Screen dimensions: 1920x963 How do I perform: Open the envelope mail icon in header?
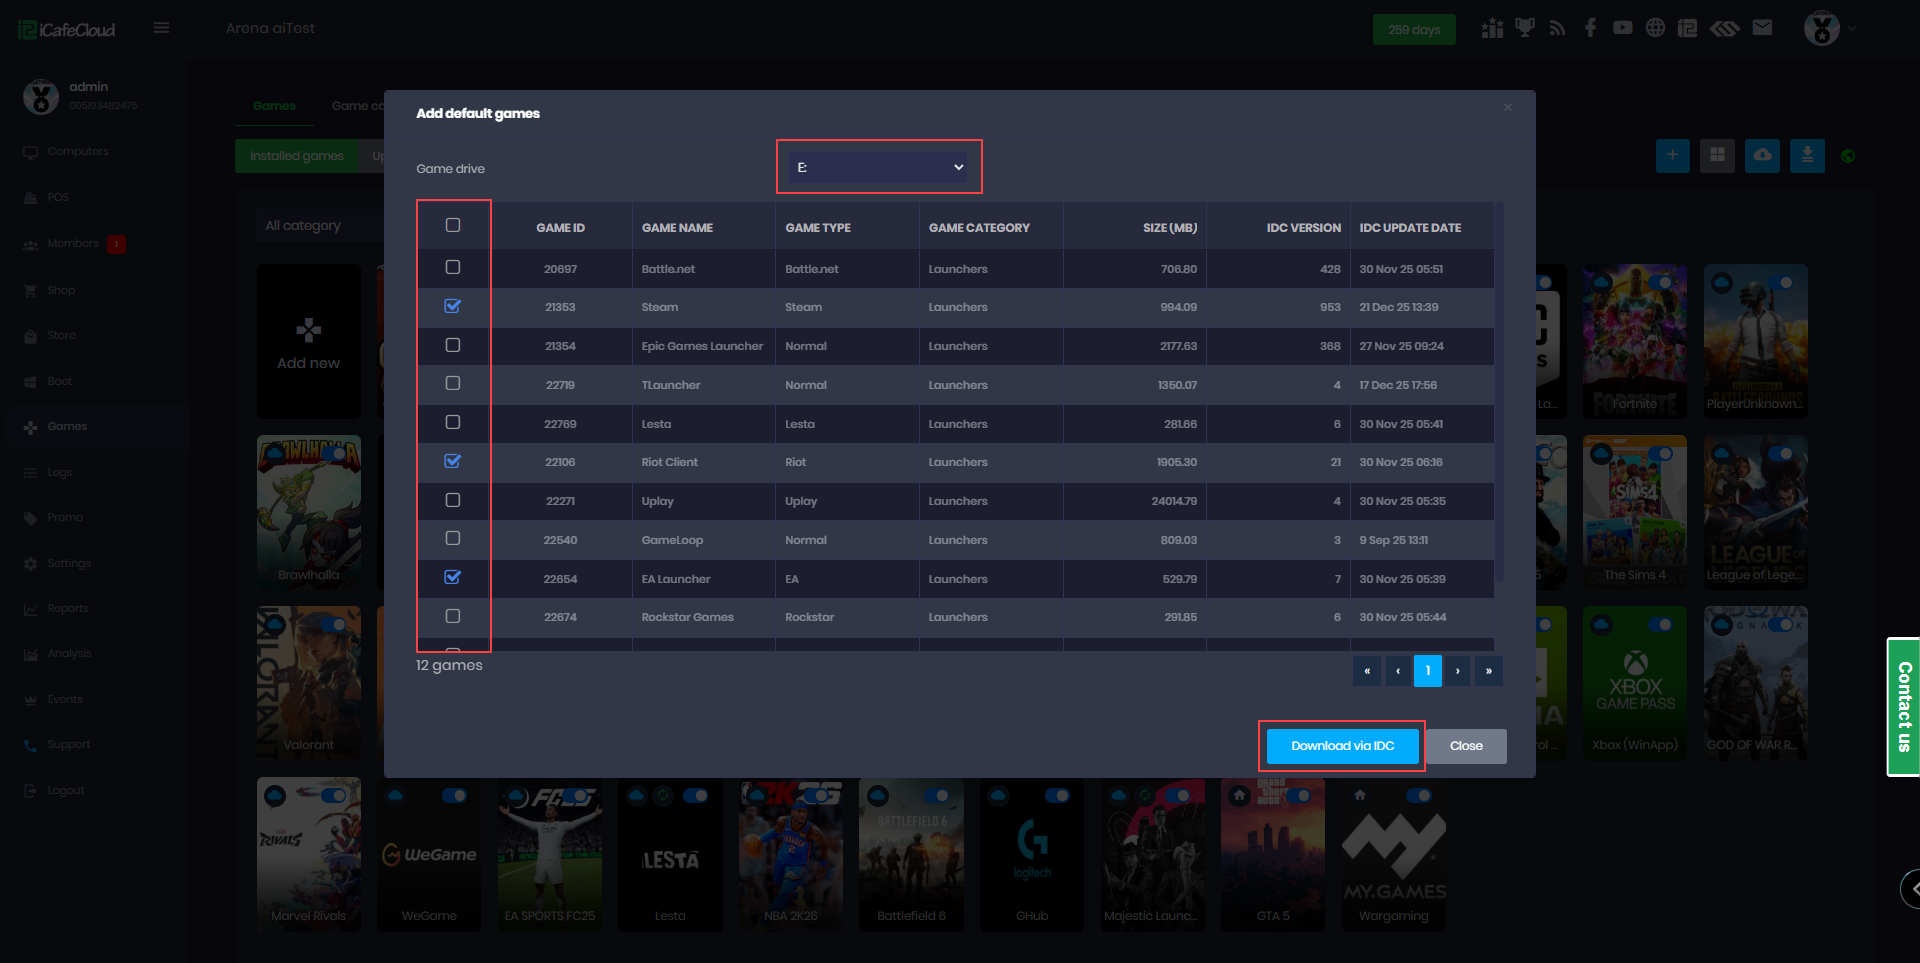click(1762, 28)
